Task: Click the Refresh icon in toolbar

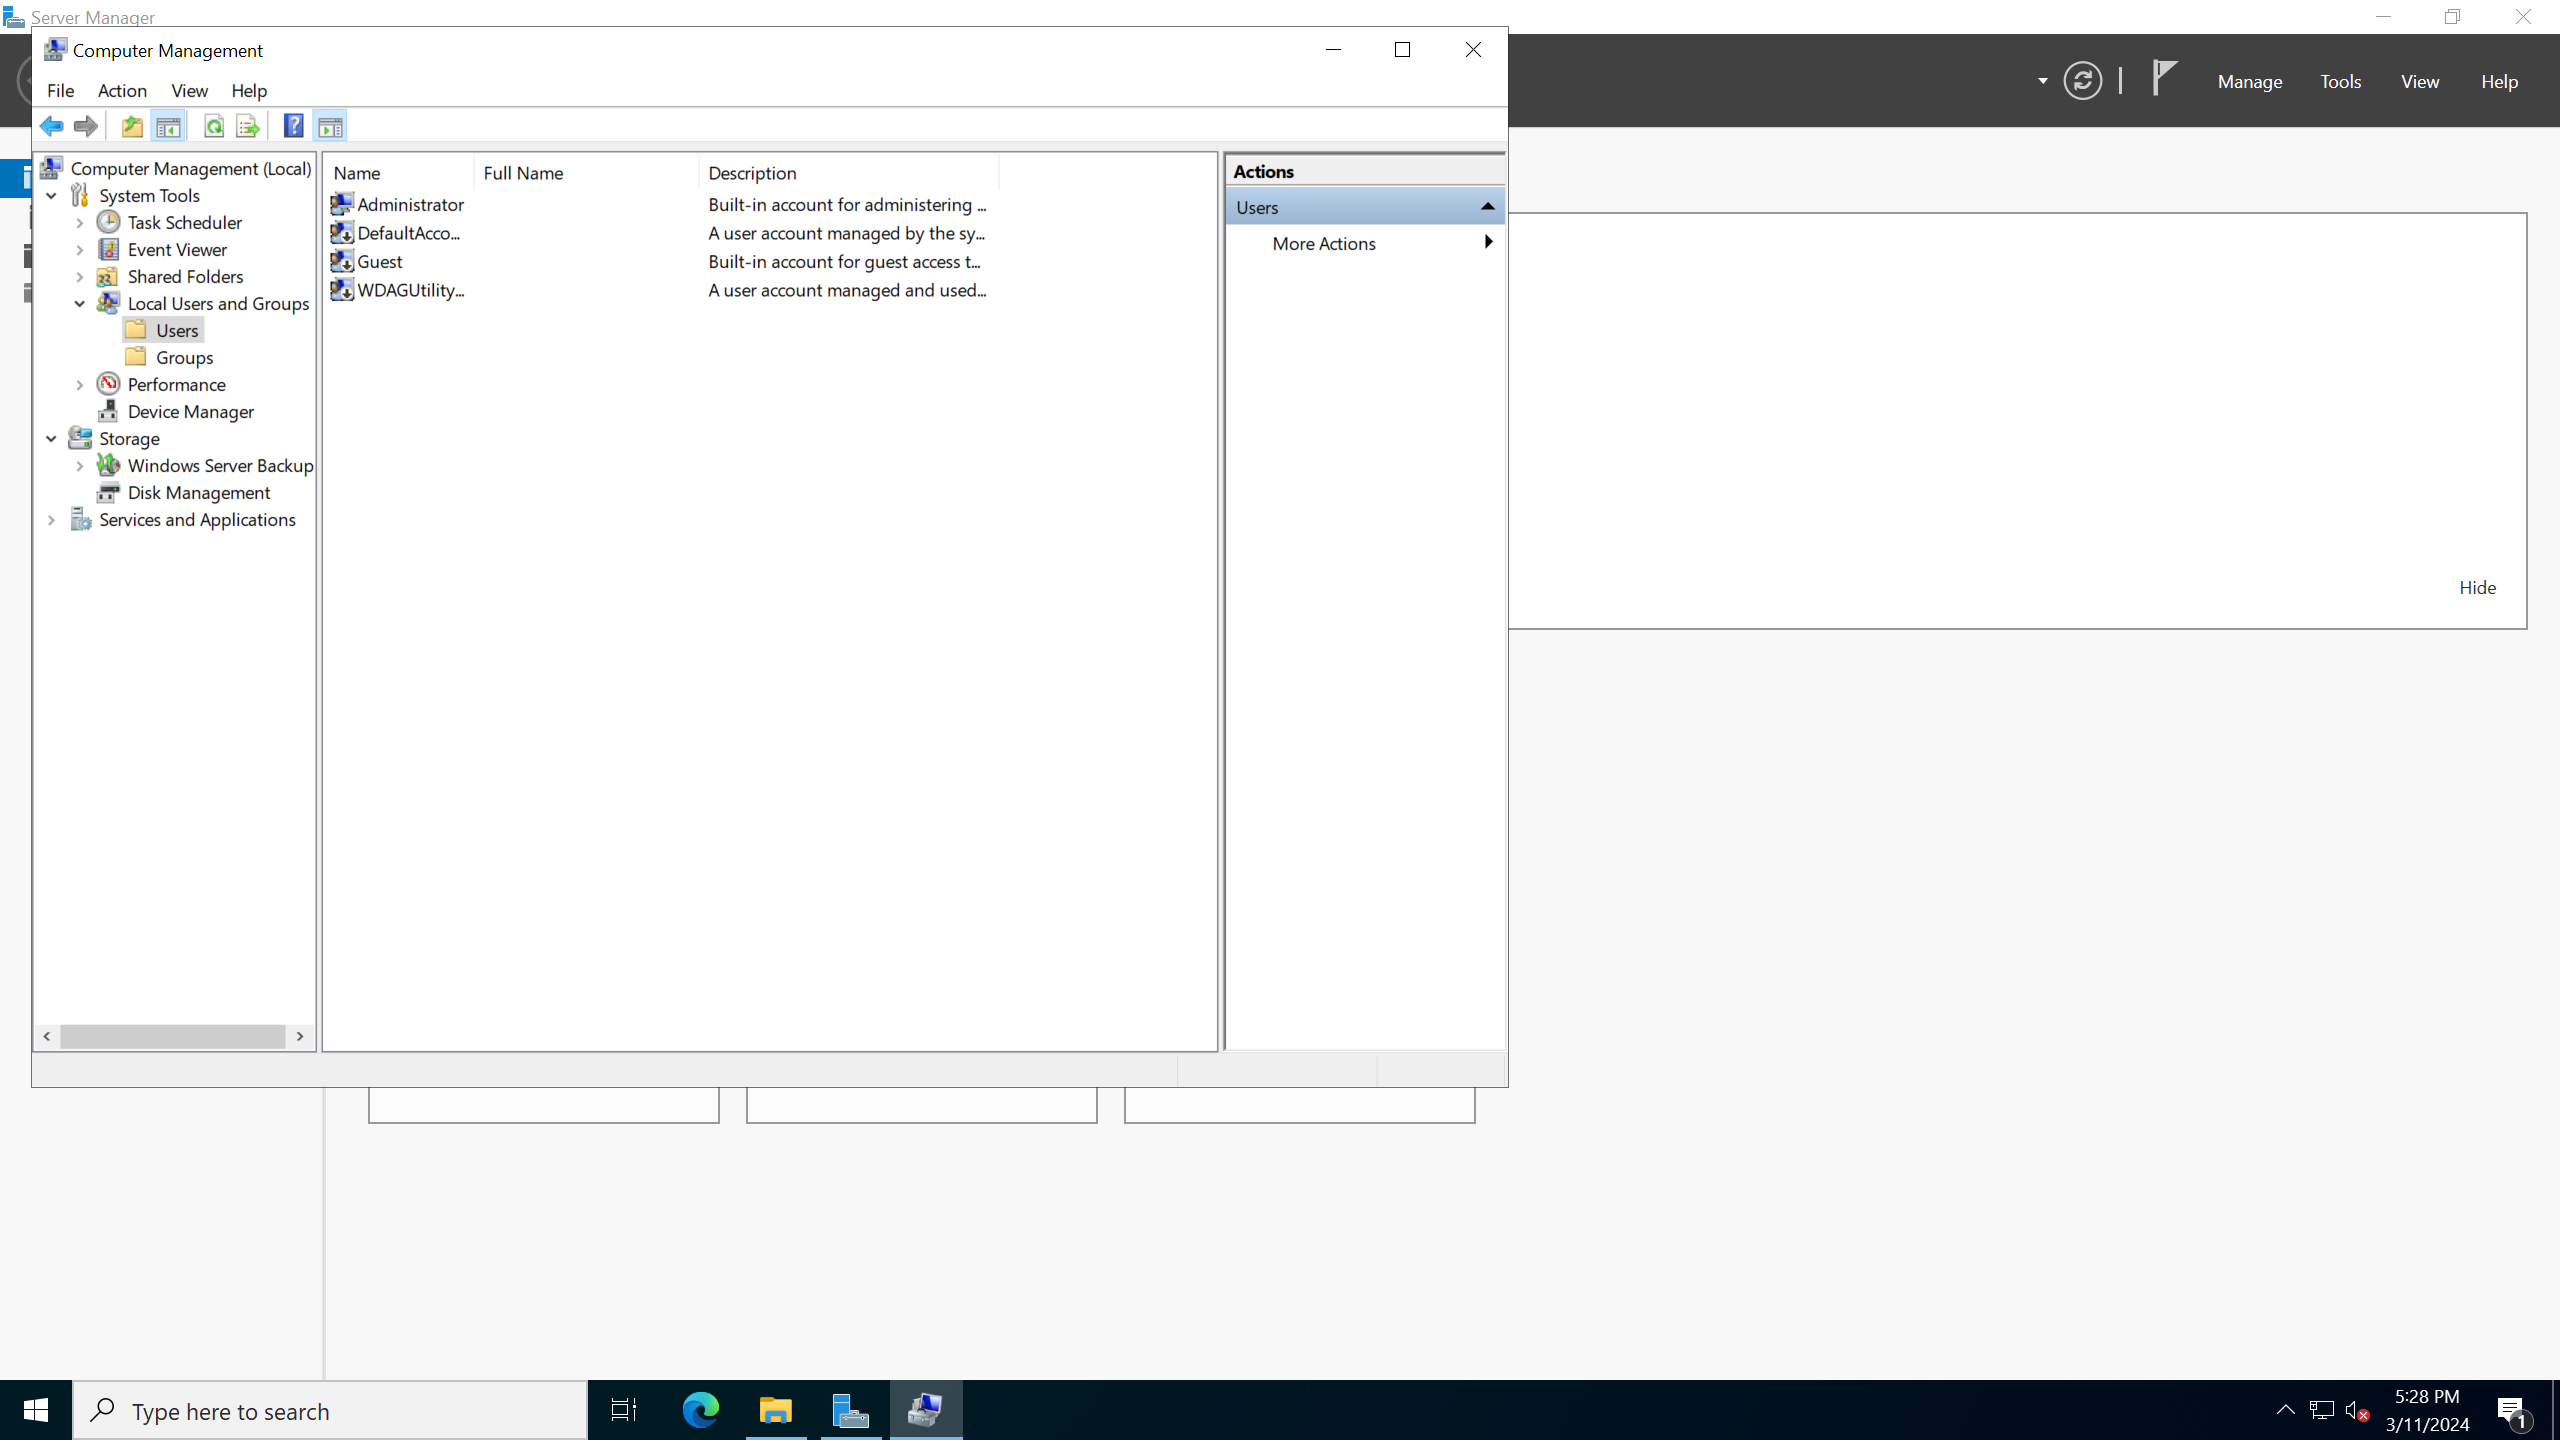Action: click(213, 127)
